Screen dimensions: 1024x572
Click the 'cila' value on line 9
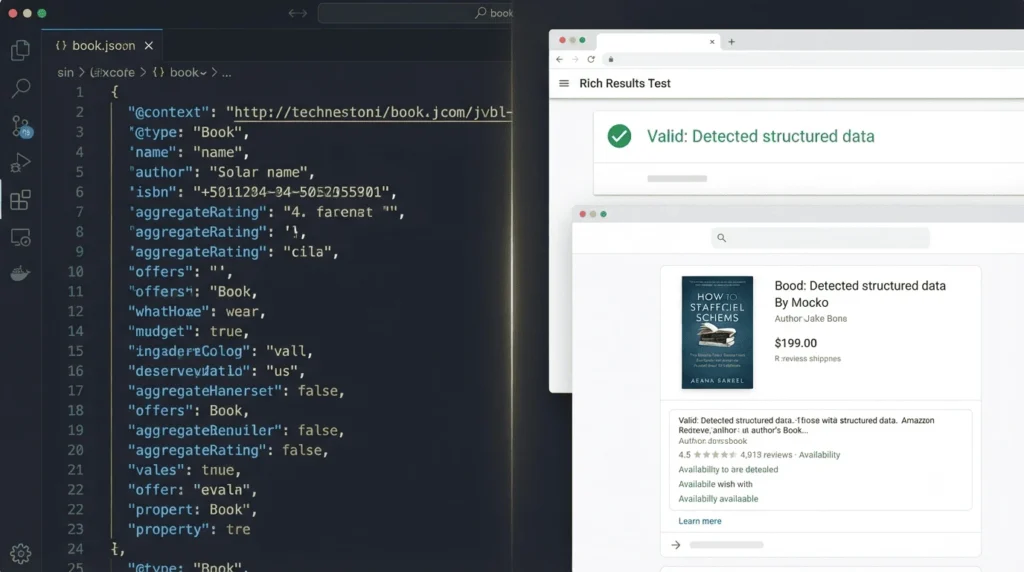(307, 252)
